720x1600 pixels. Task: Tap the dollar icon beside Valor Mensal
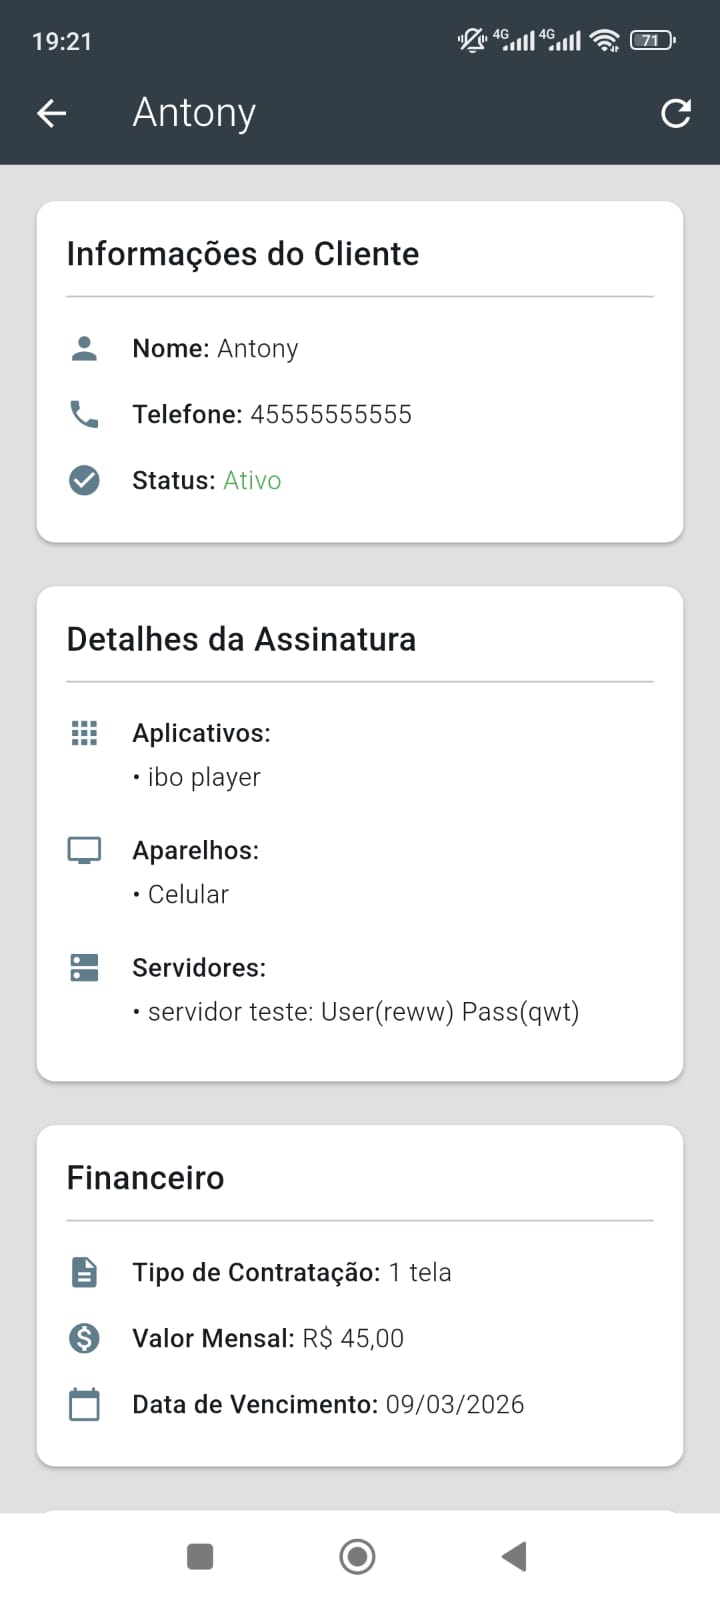point(84,1338)
